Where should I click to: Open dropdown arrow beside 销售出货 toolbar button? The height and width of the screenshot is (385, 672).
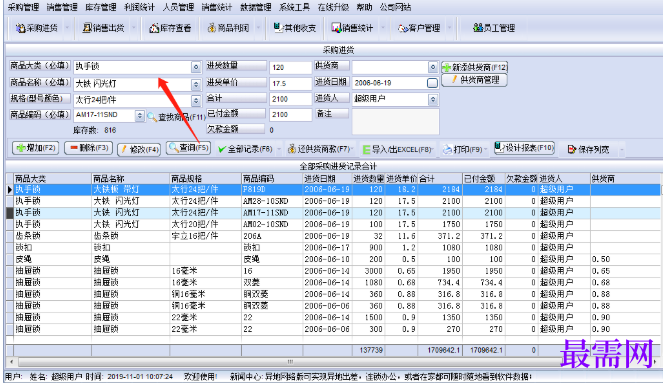click(x=134, y=28)
